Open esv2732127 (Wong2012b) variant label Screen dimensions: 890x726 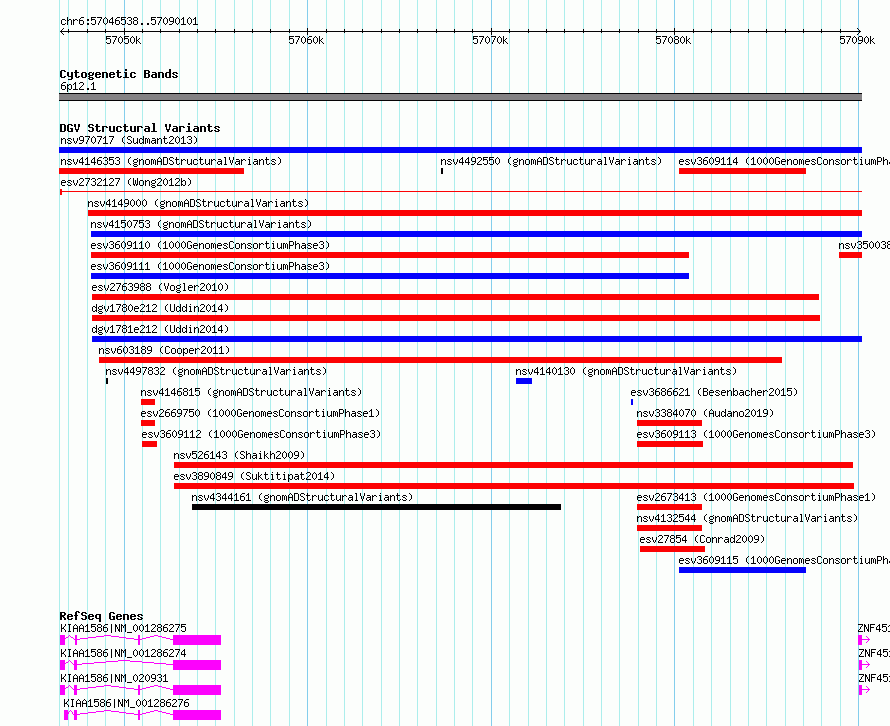pyautogui.click(x=126, y=182)
